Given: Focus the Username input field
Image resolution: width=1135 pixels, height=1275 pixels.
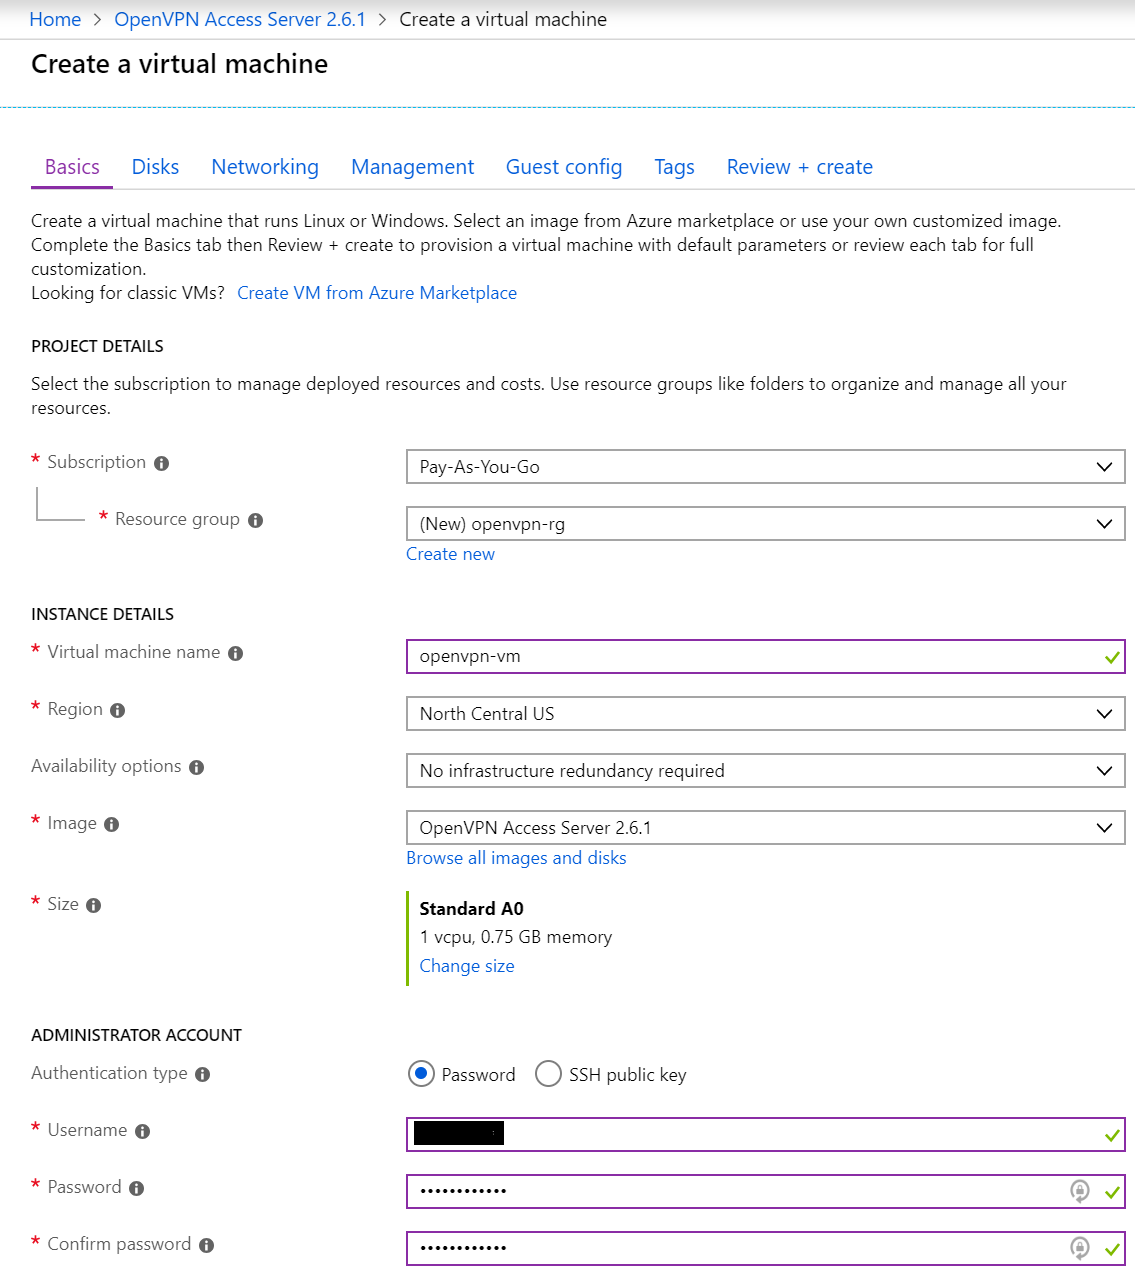Looking at the screenshot, I should [x=766, y=1134].
